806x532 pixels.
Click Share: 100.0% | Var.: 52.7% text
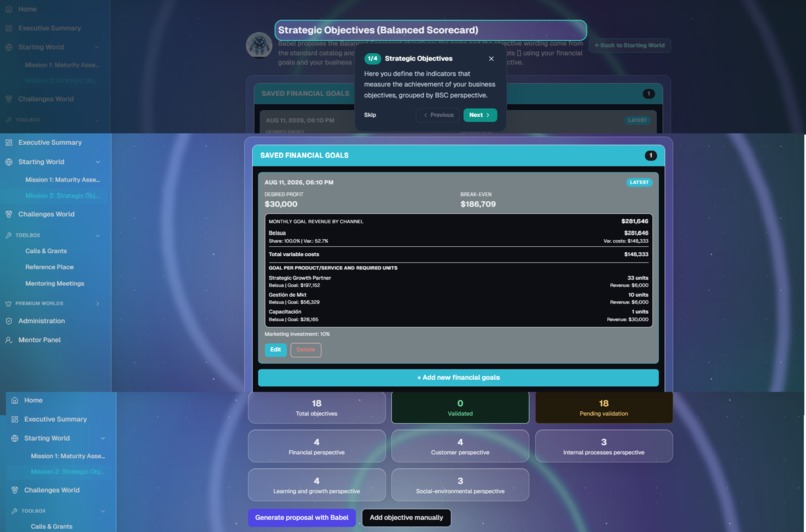pos(298,241)
